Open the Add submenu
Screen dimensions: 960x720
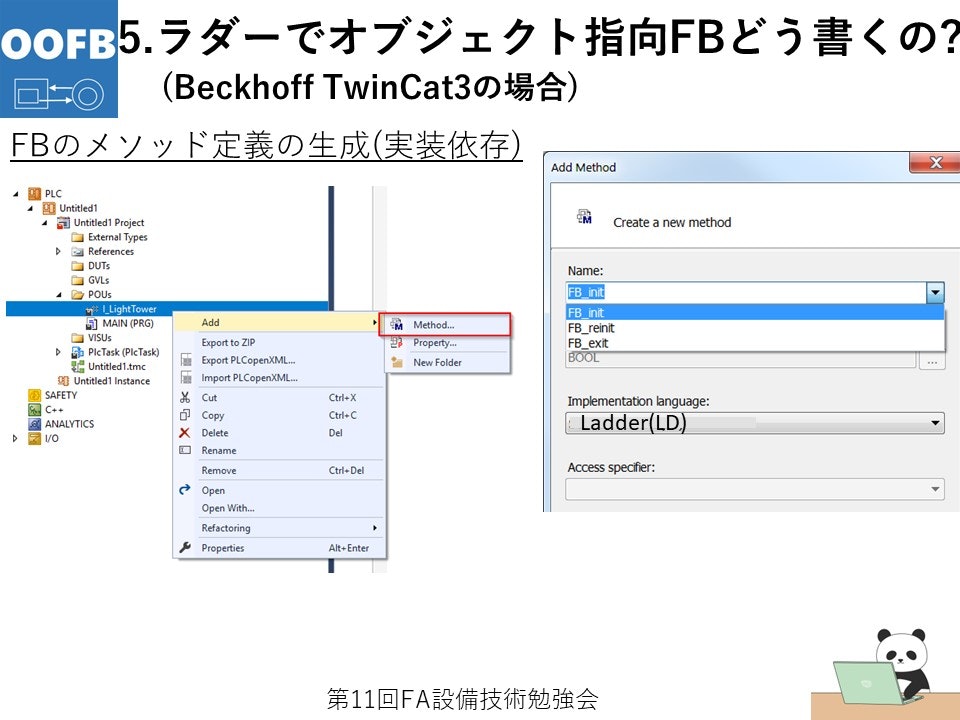point(277,322)
